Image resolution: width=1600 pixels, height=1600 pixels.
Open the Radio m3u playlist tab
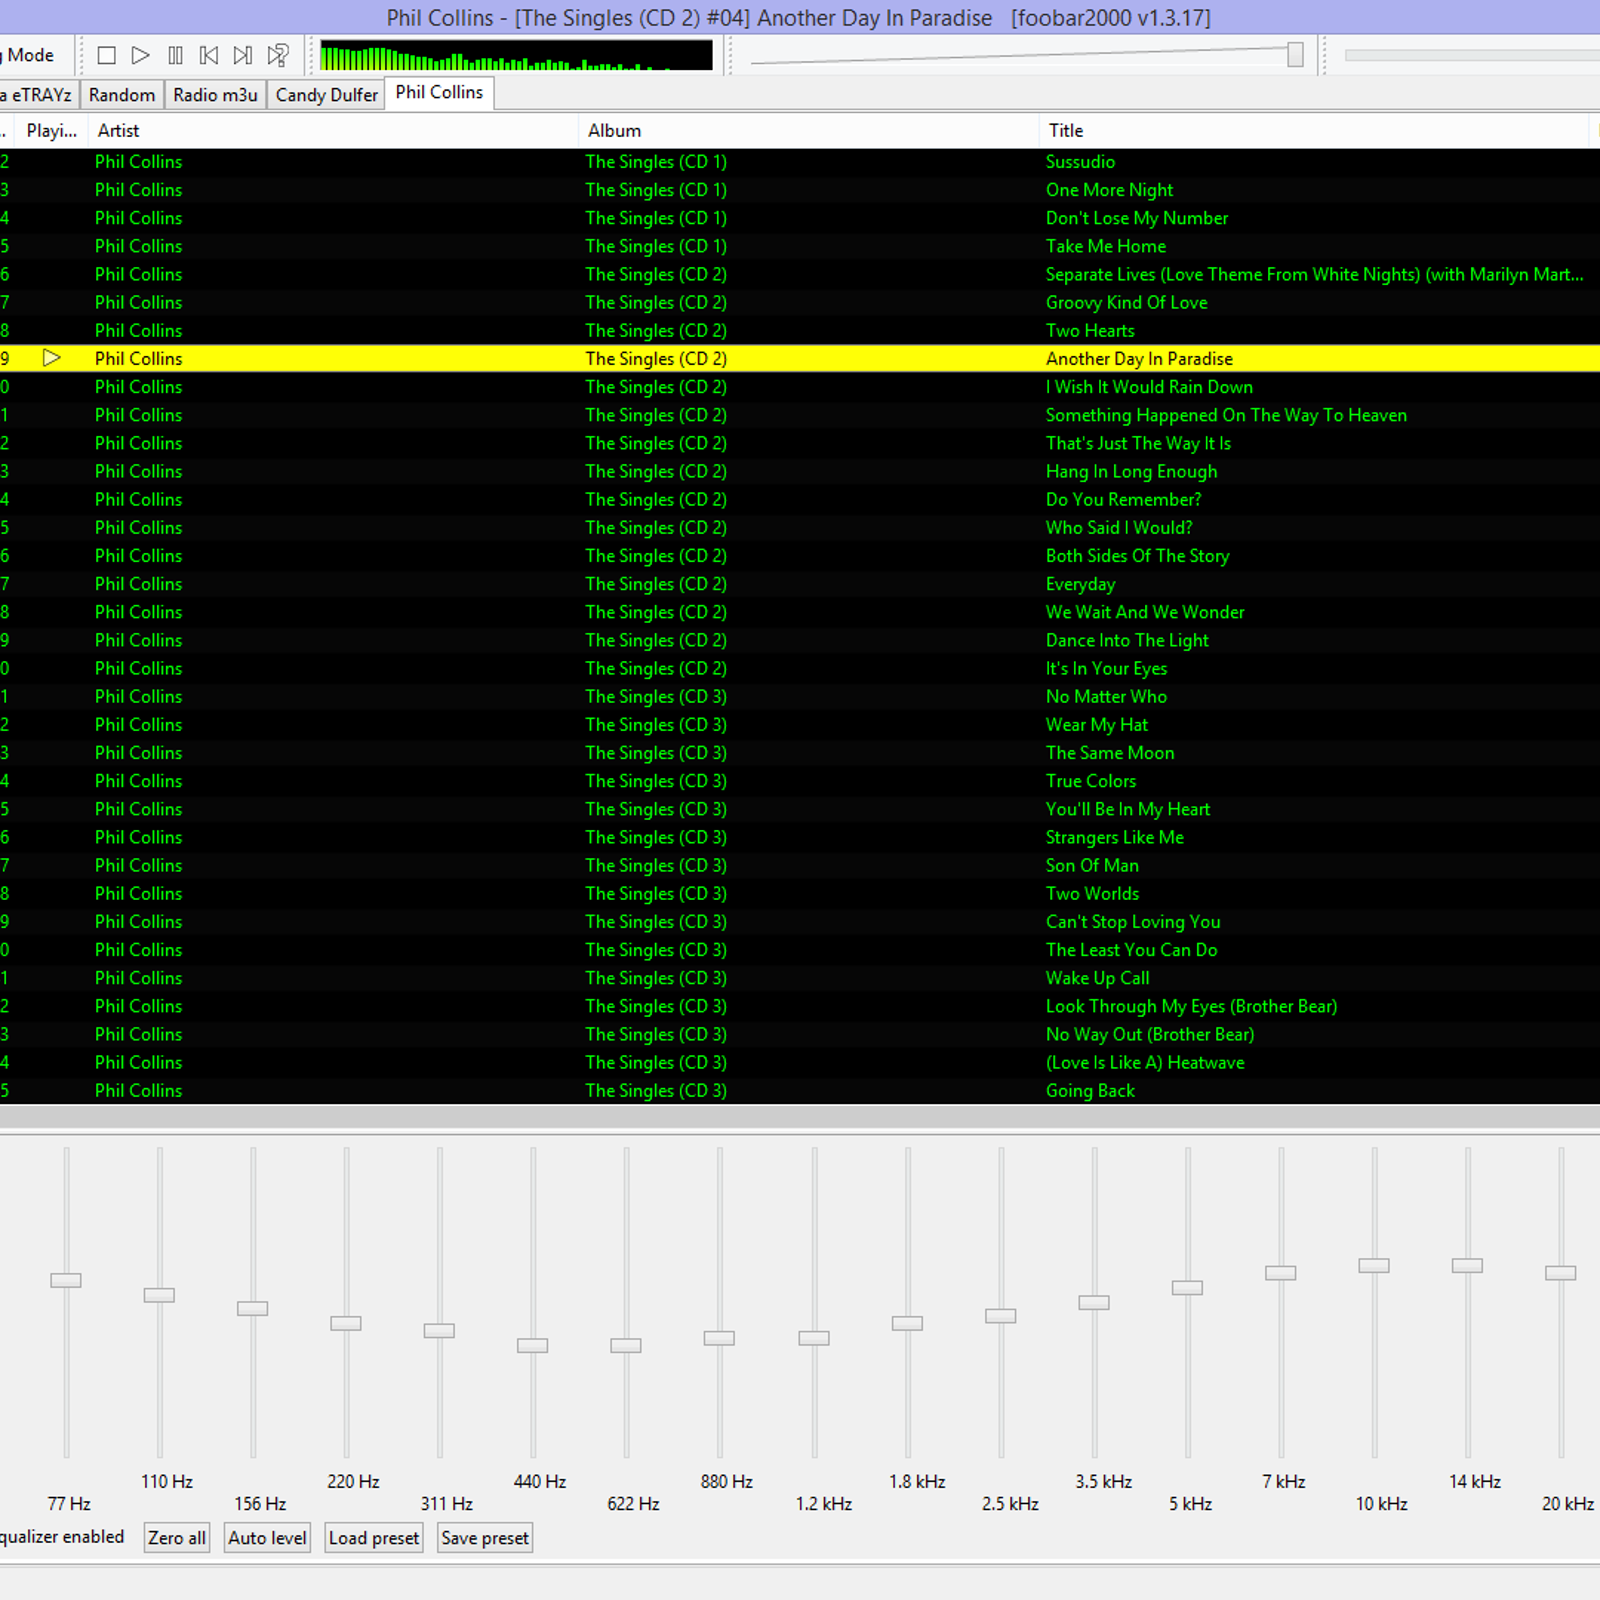[215, 95]
